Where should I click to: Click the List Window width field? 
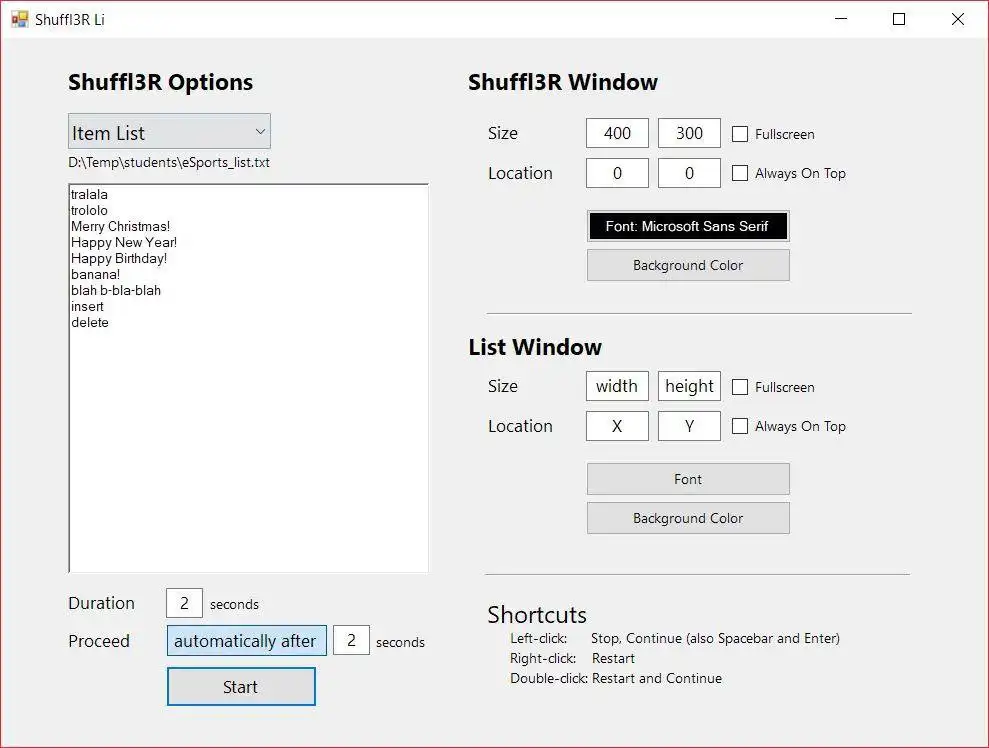617,386
